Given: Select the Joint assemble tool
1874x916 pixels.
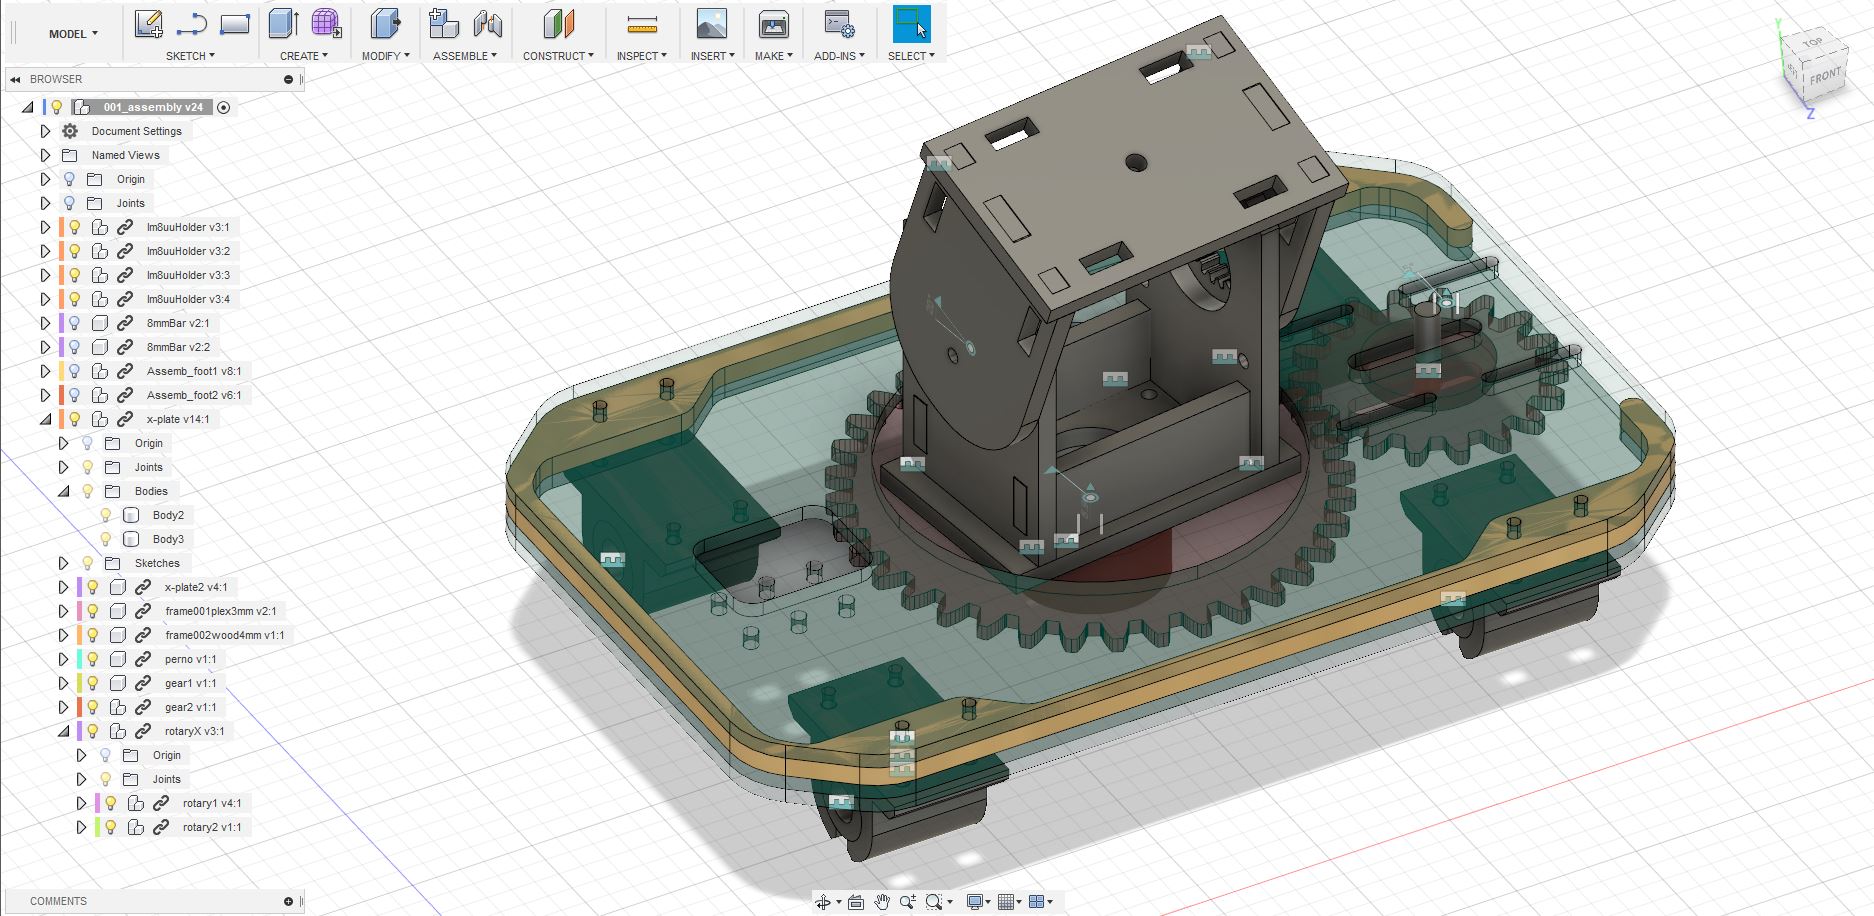Looking at the screenshot, I should (x=487, y=24).
